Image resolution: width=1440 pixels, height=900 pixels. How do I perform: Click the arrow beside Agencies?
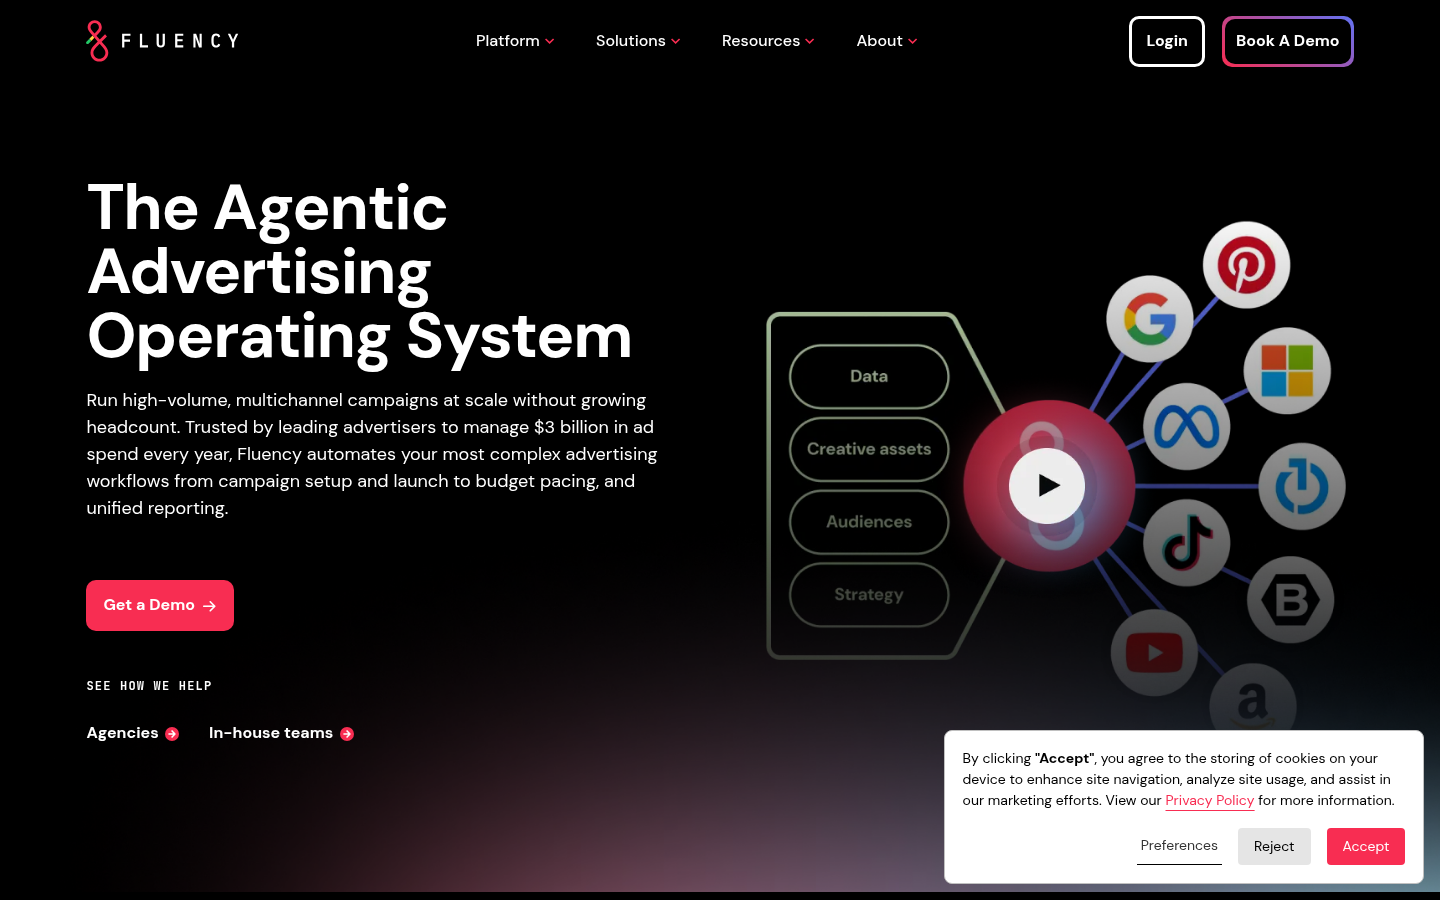[x=172, y=734]
